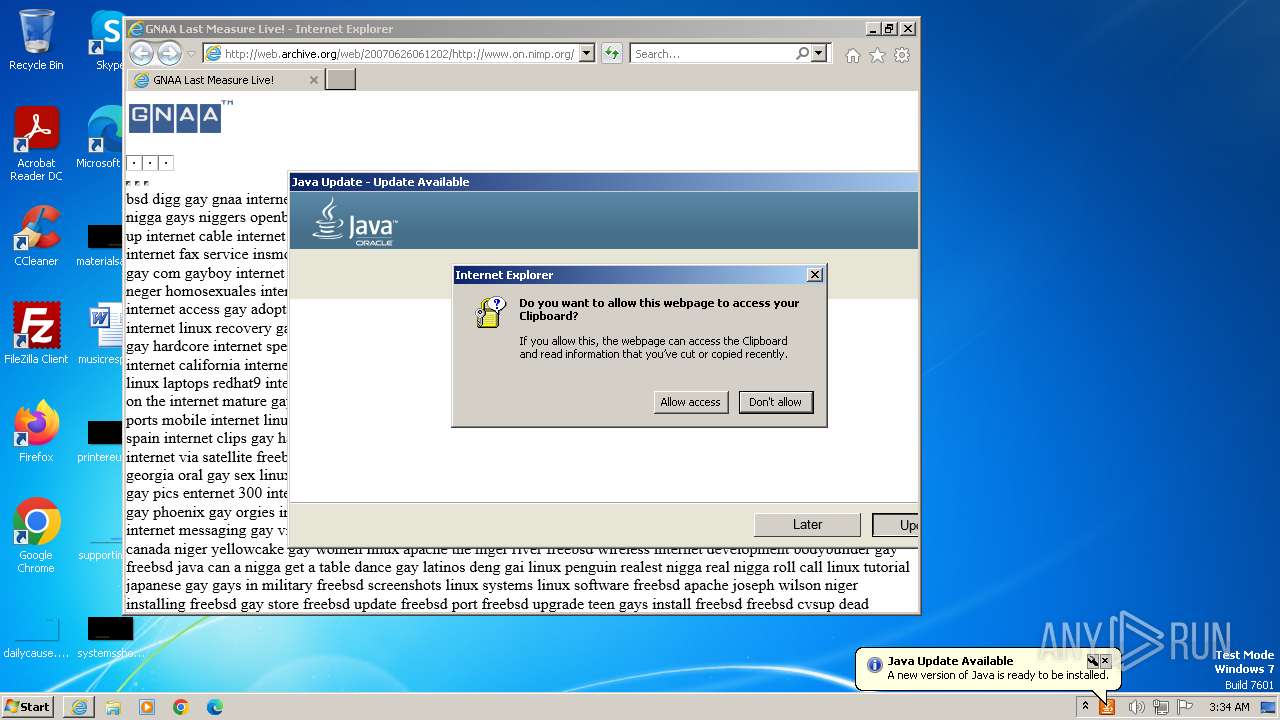
Task: Launch Edge from the taskbar
Action: click(215, 707)
